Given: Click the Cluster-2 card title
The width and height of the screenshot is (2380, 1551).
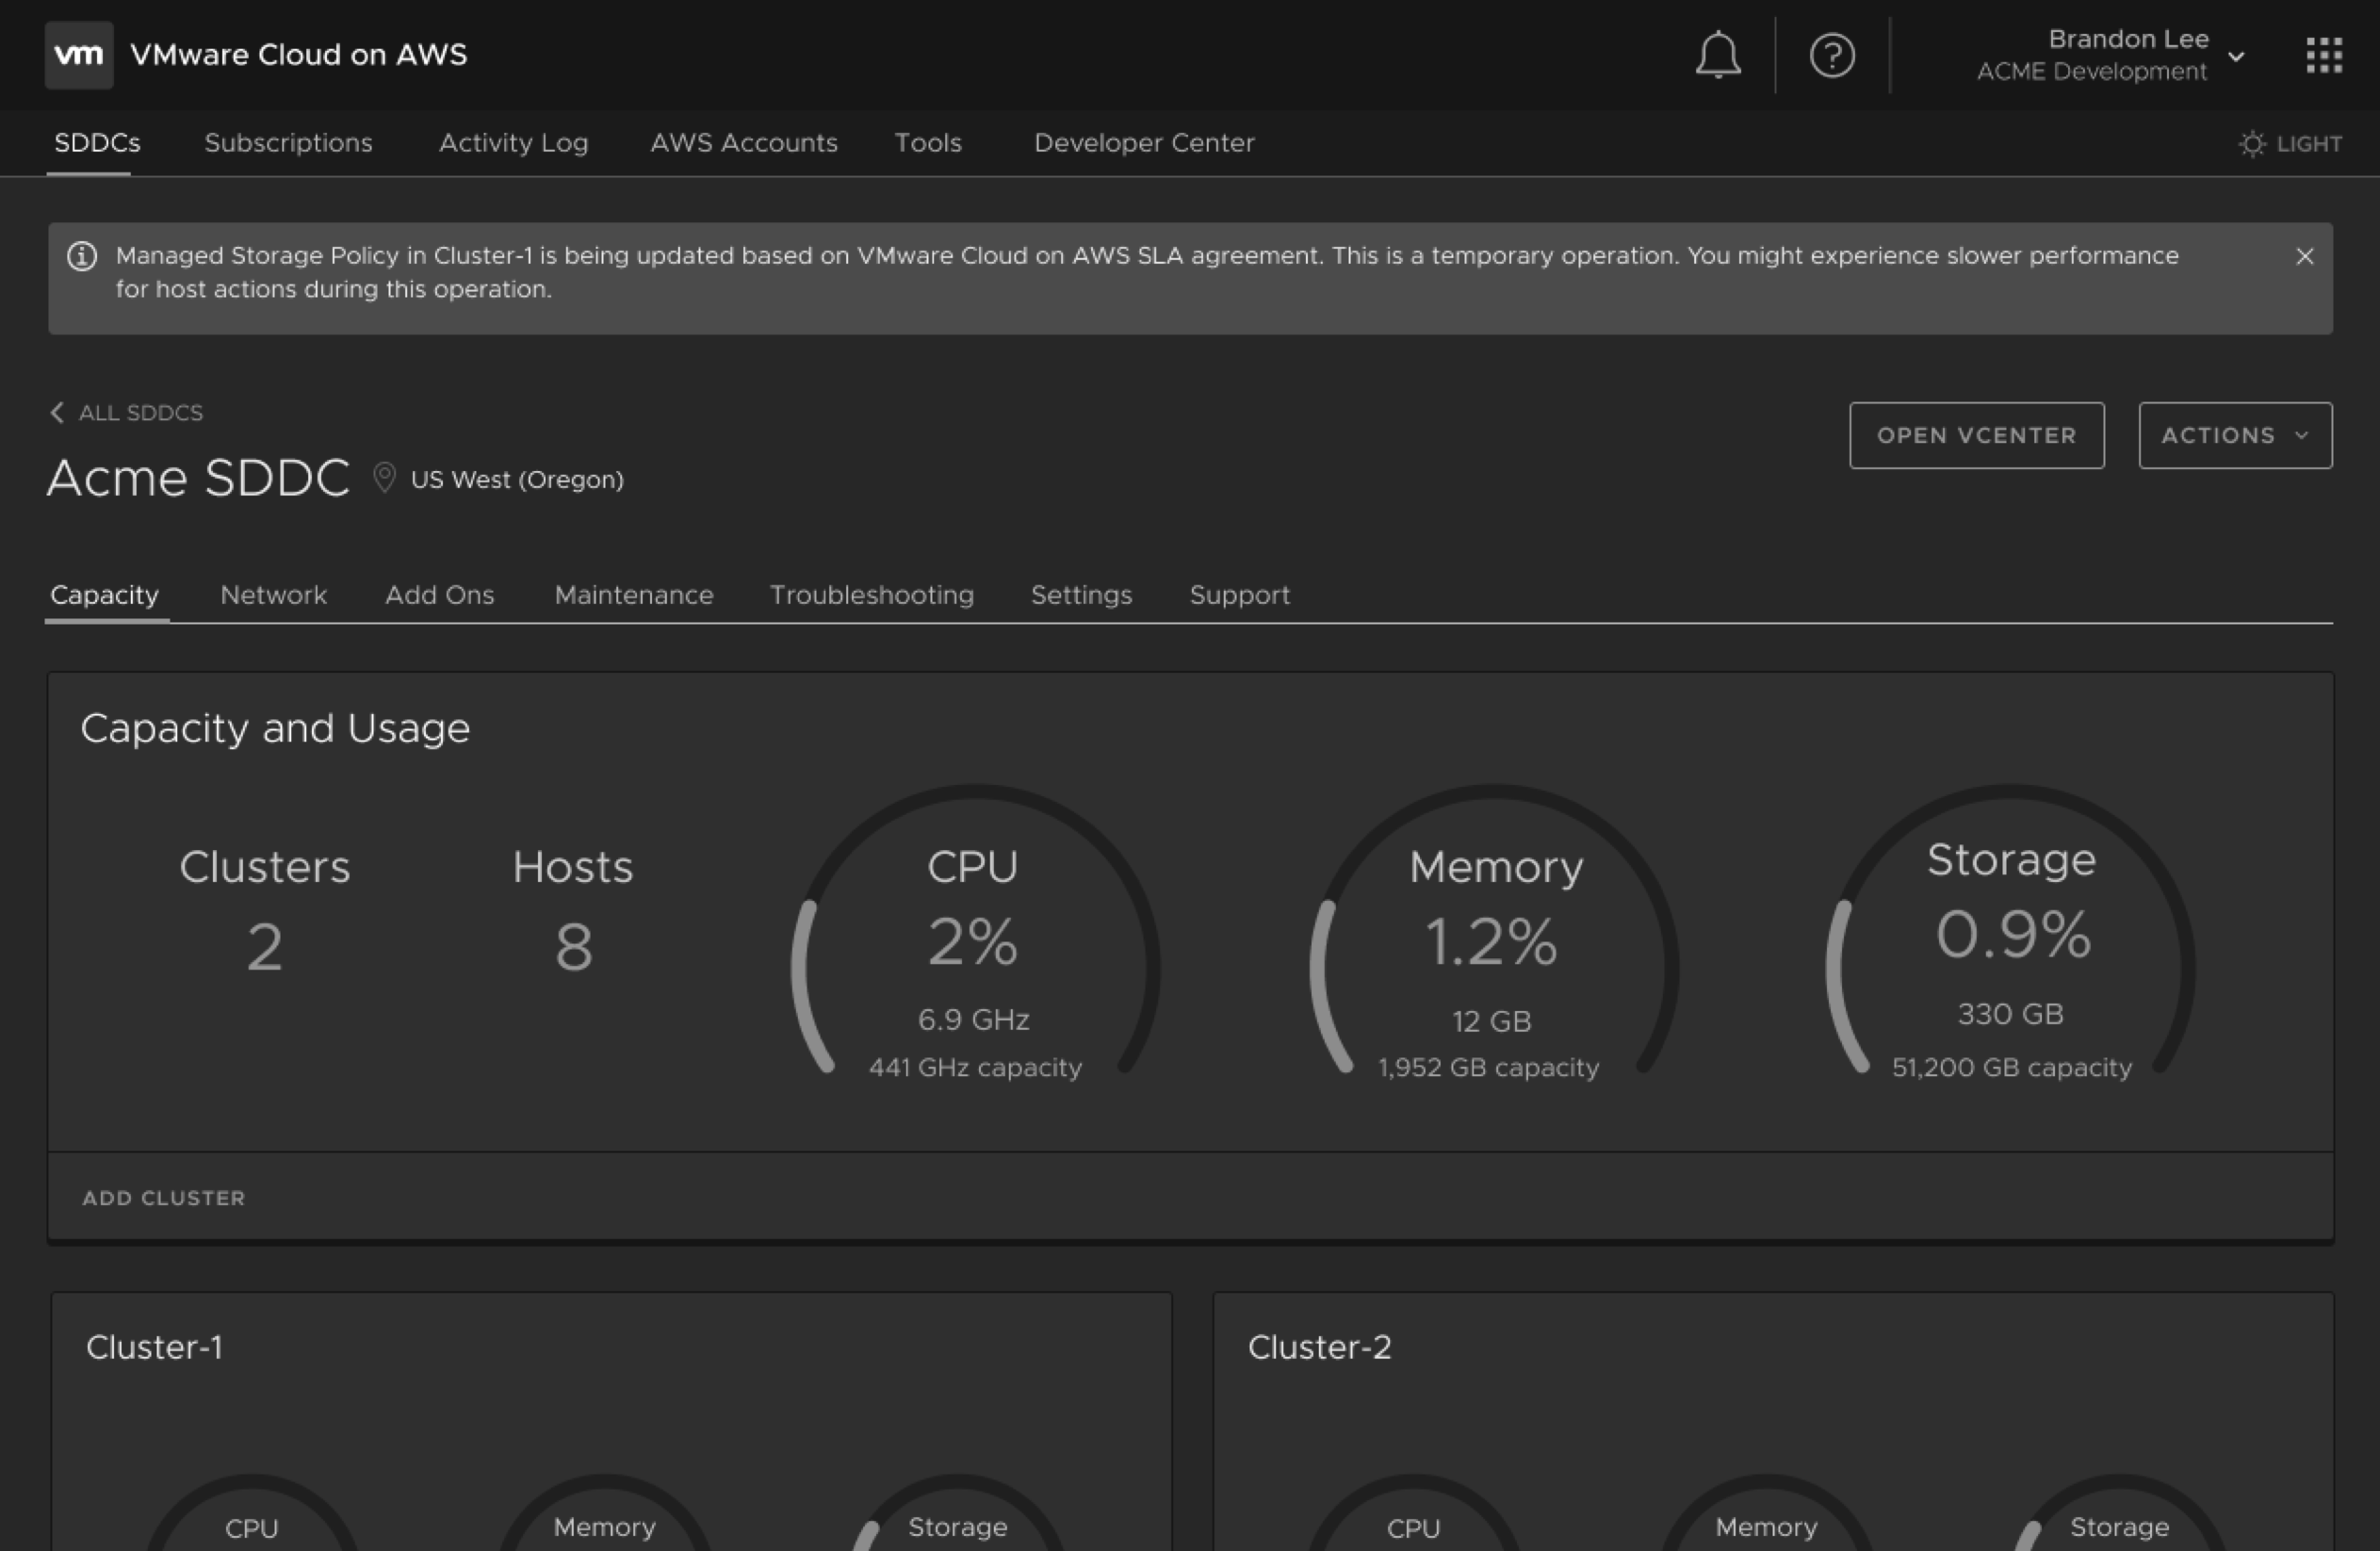Looking at the screenshot, I should pyautogui.click(x=1319, y=1347).
